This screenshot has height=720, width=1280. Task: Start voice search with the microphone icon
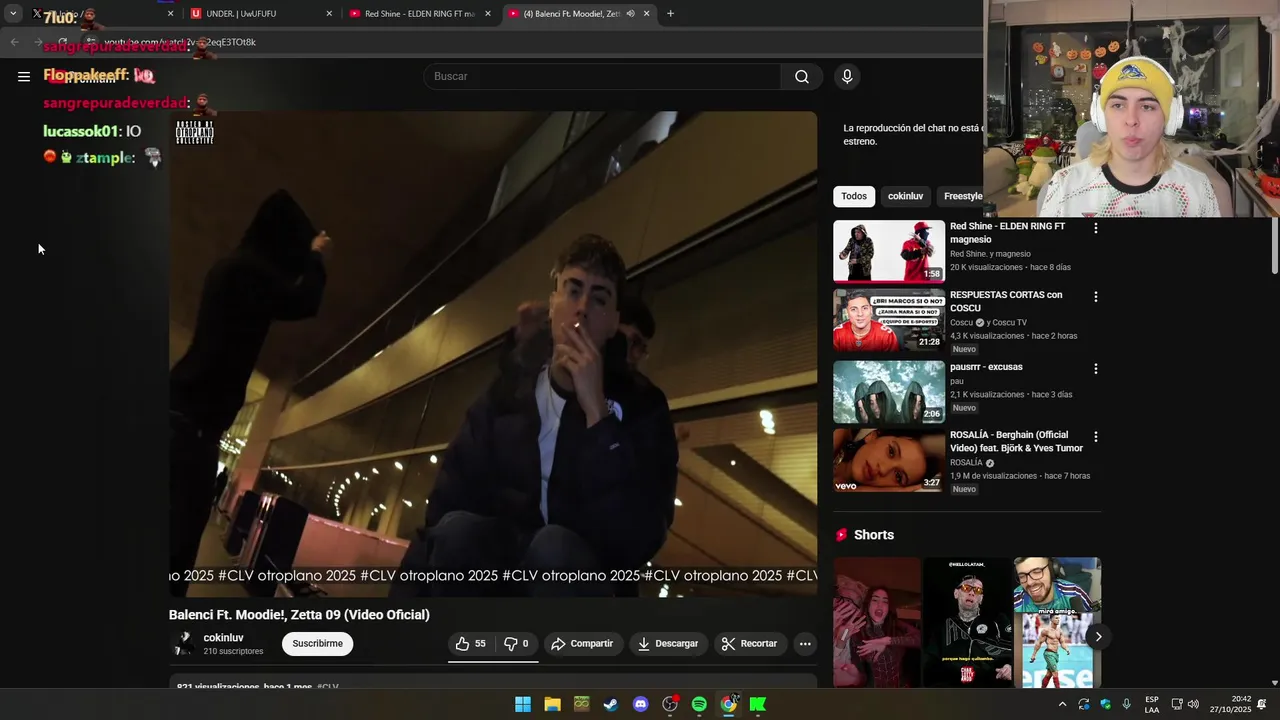847,77
